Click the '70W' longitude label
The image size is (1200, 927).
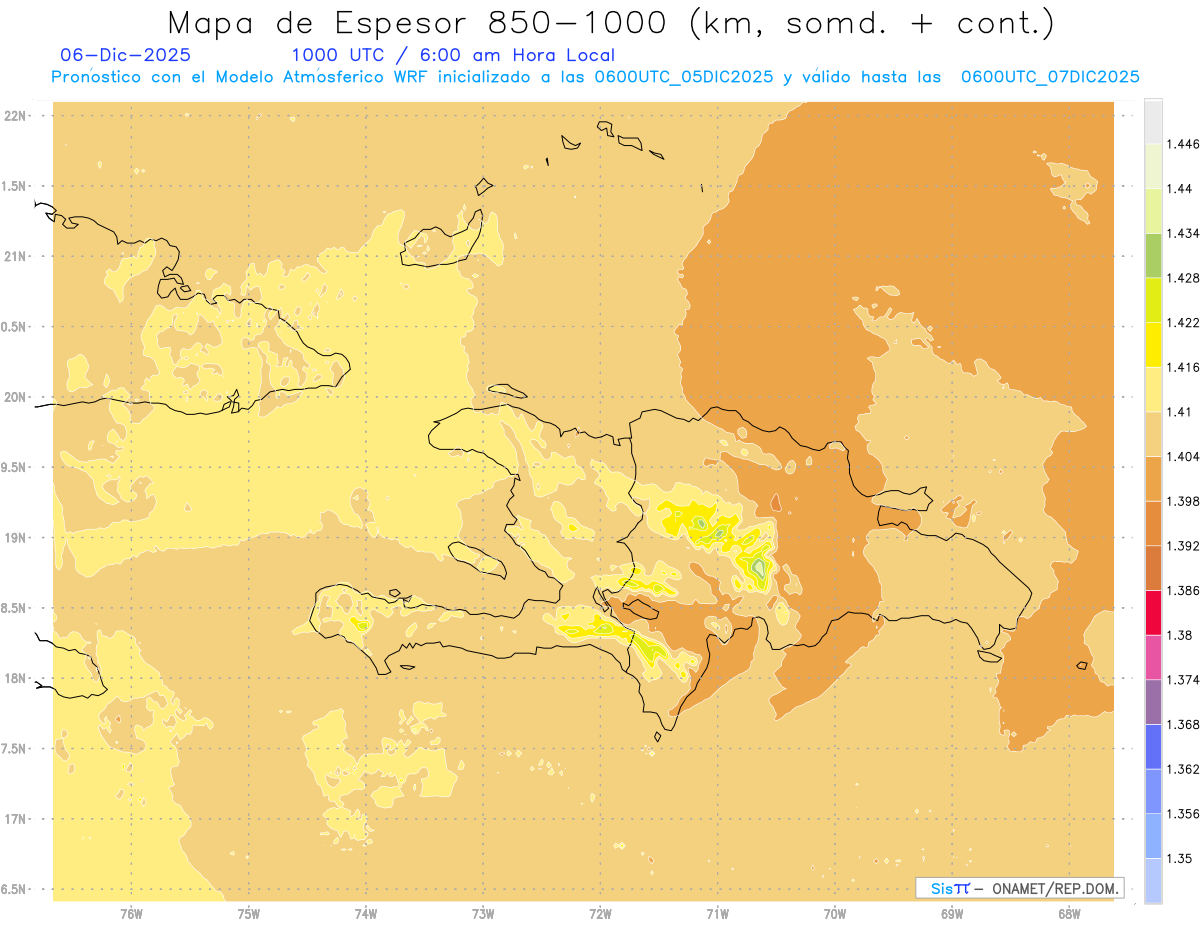(835, 914)
